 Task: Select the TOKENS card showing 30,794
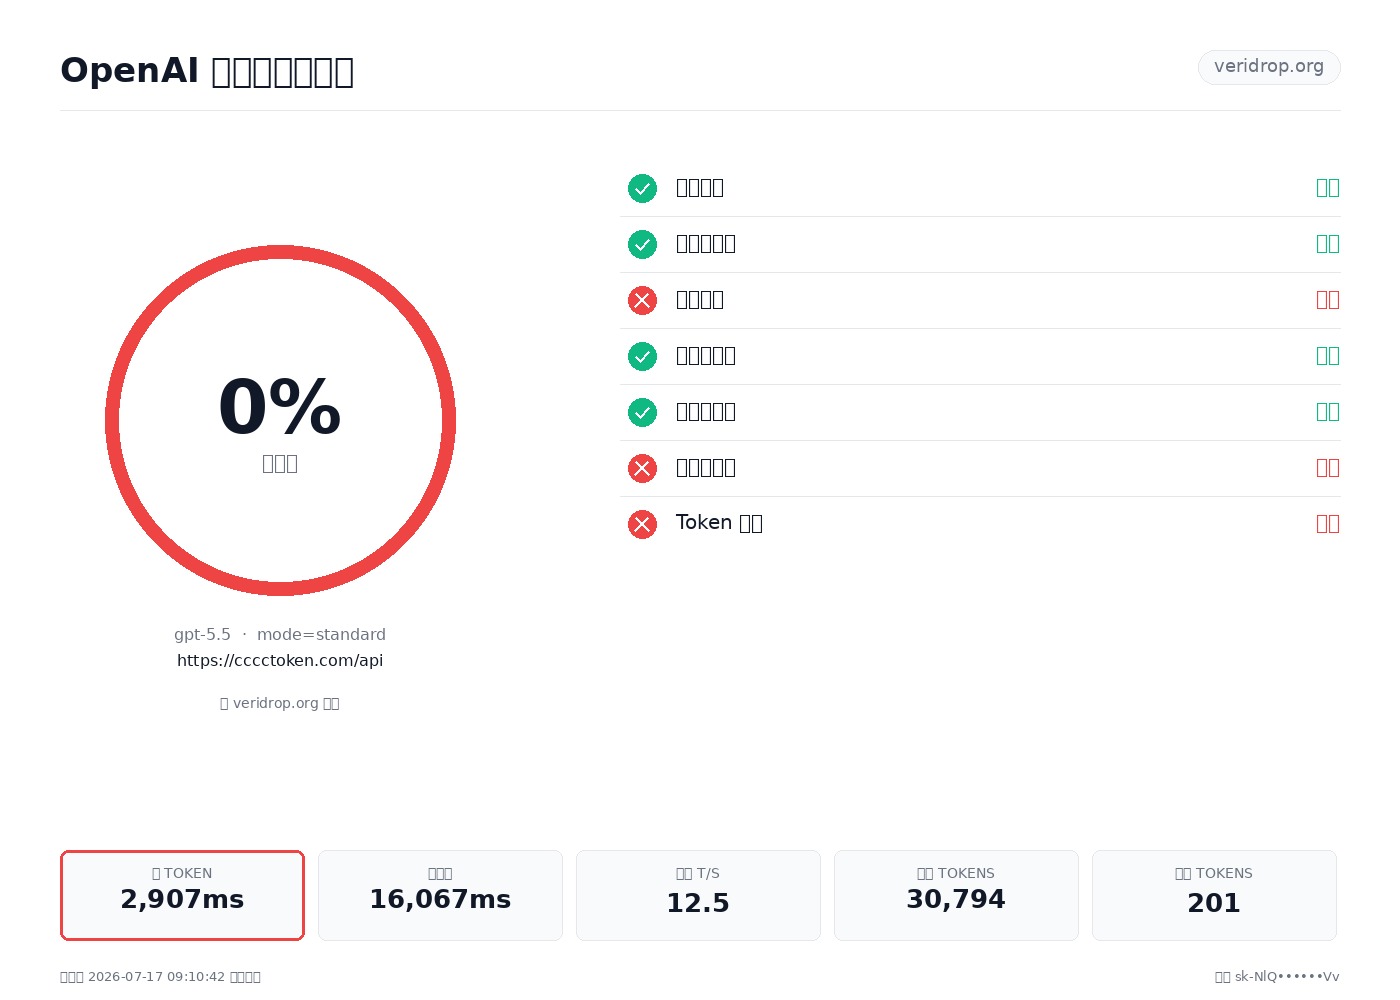point(956,895)
